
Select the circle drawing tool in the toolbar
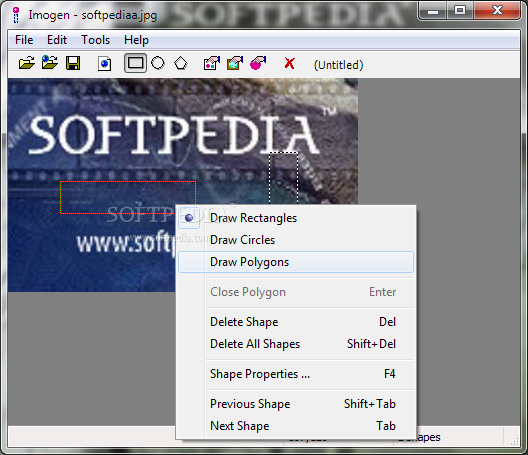(158, 63)
